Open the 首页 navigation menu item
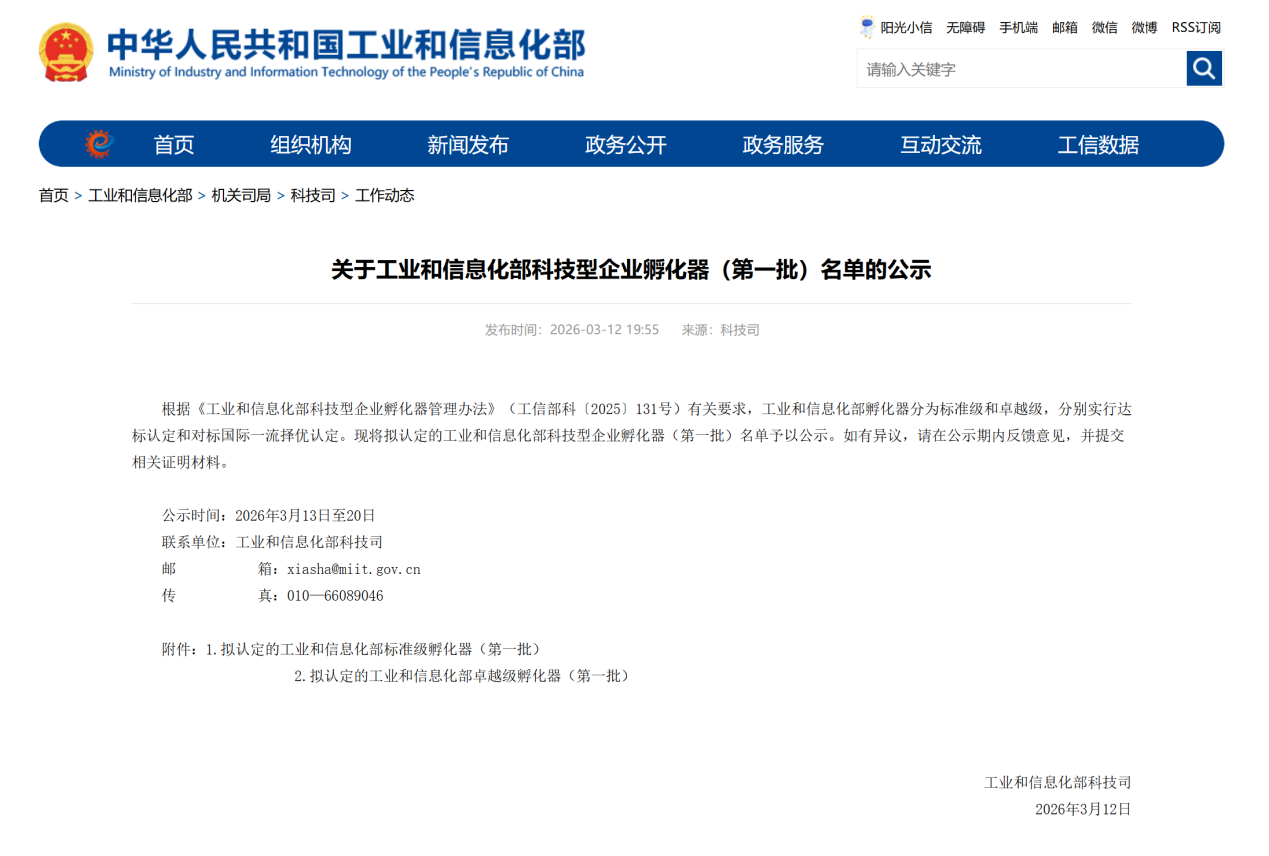1269x856 pixels. tap(174, 145)
